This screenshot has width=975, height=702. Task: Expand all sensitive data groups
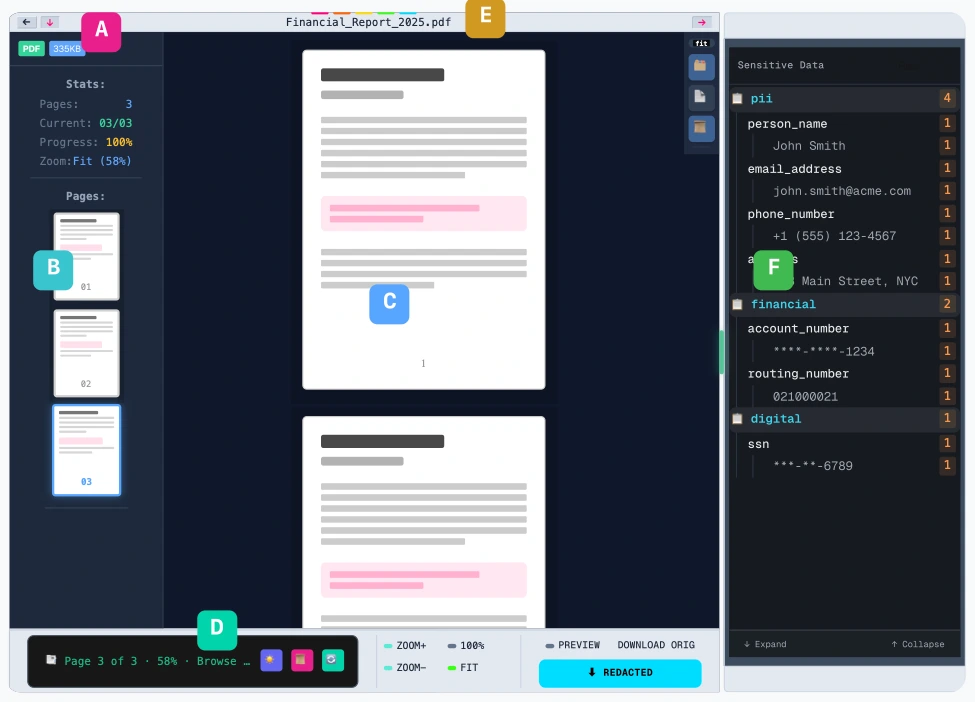pyautogui.click(x=765, y=644)
